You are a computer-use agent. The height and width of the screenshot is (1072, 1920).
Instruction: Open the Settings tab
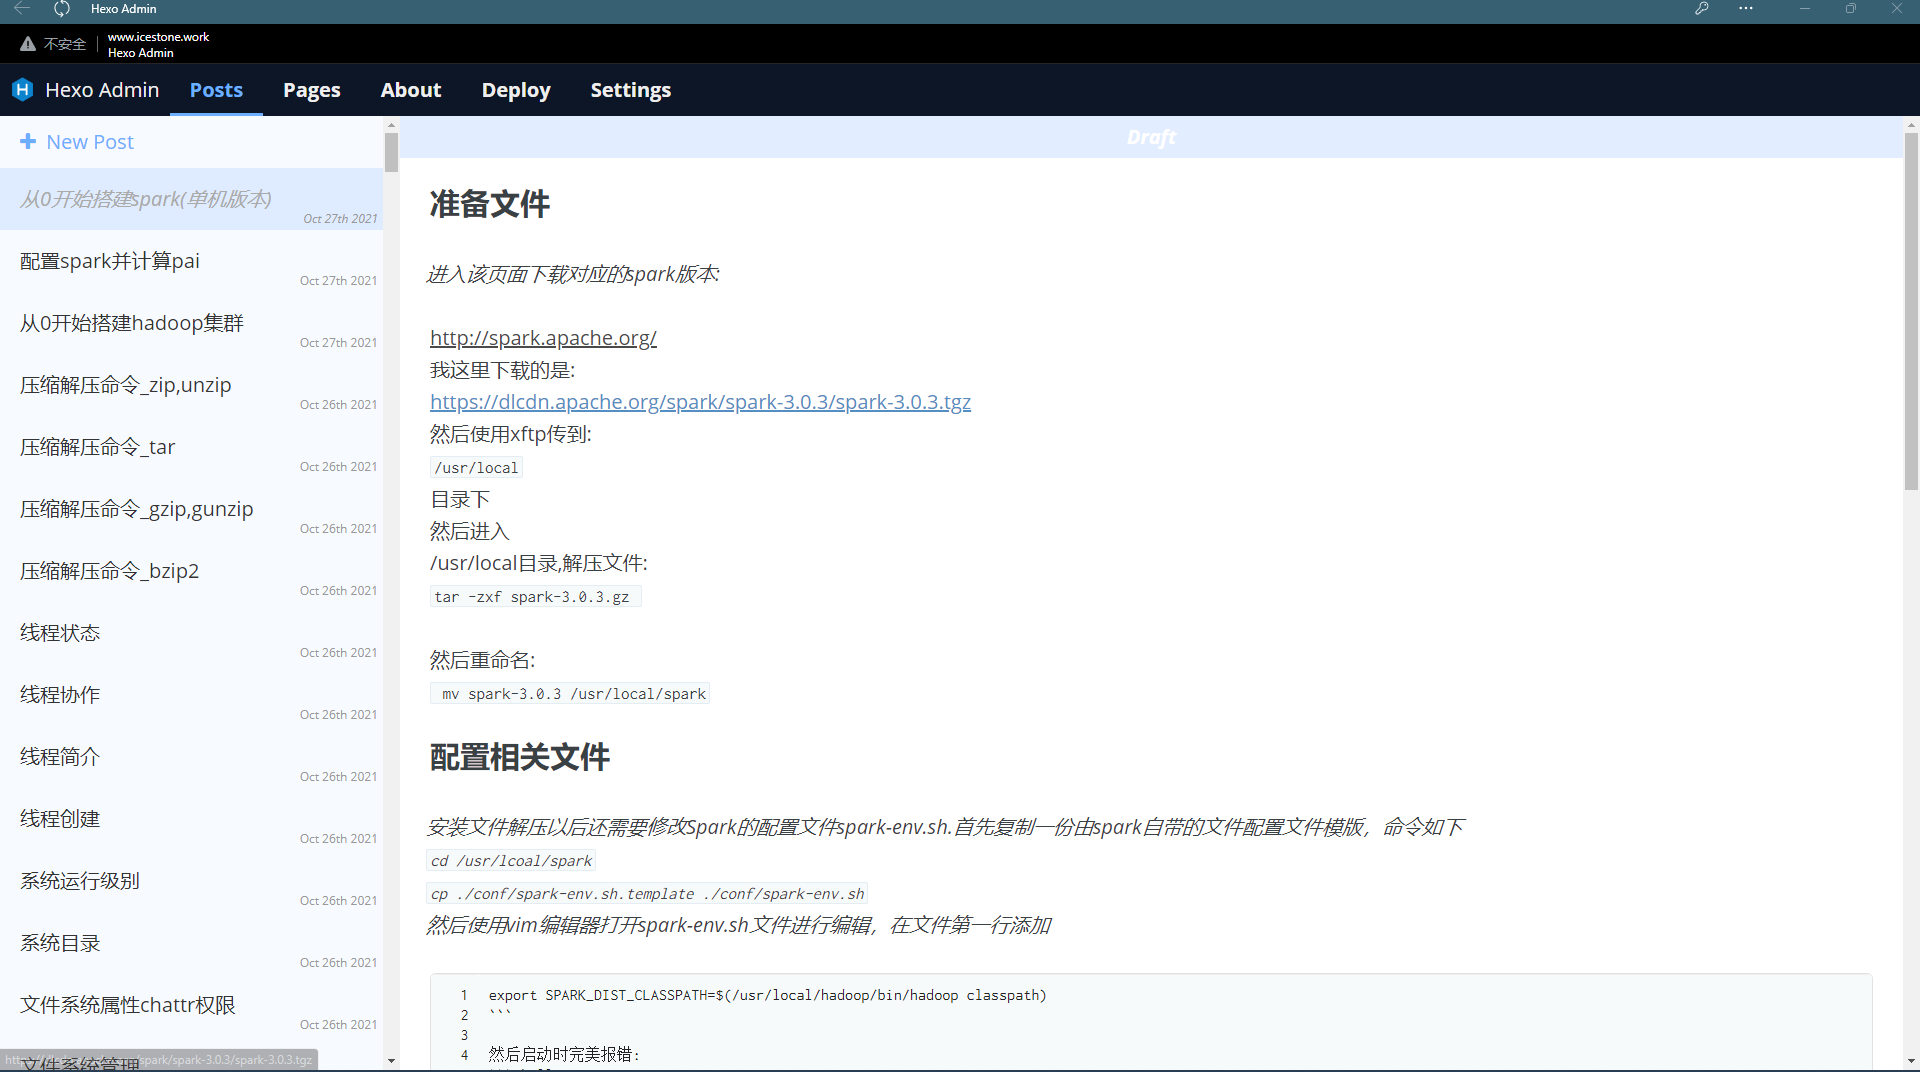[x=631, y=90]
